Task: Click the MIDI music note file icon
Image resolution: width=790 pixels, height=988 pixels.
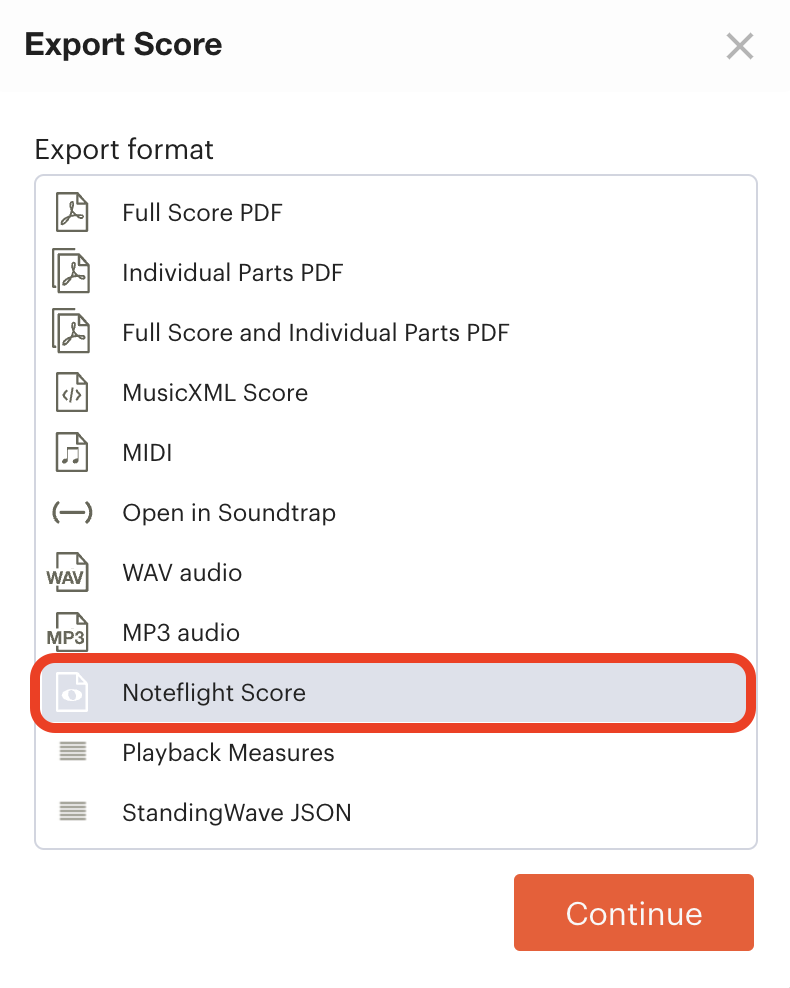Action: [x=72, y=452]
